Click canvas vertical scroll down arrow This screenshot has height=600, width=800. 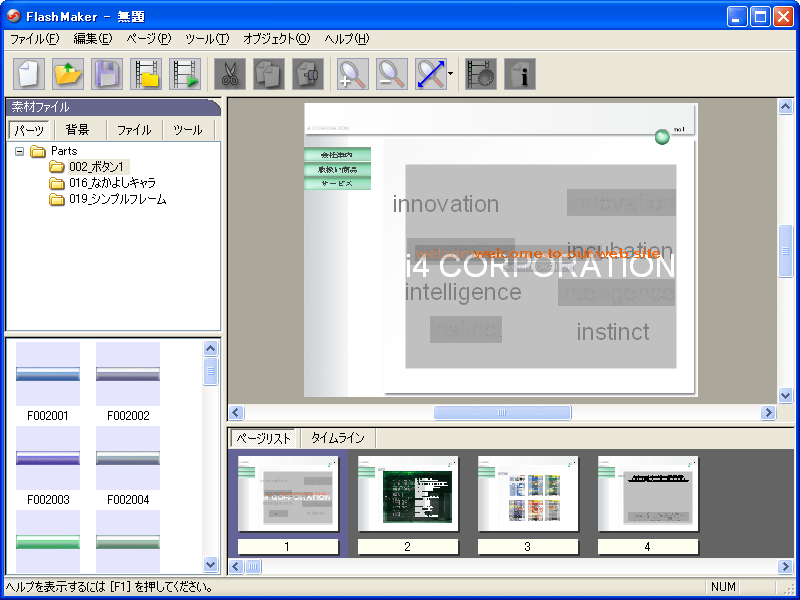[785, 395]
